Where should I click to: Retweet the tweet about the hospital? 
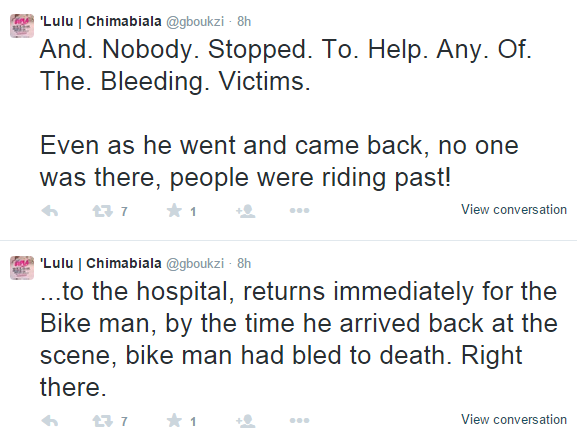coord(102,420)
